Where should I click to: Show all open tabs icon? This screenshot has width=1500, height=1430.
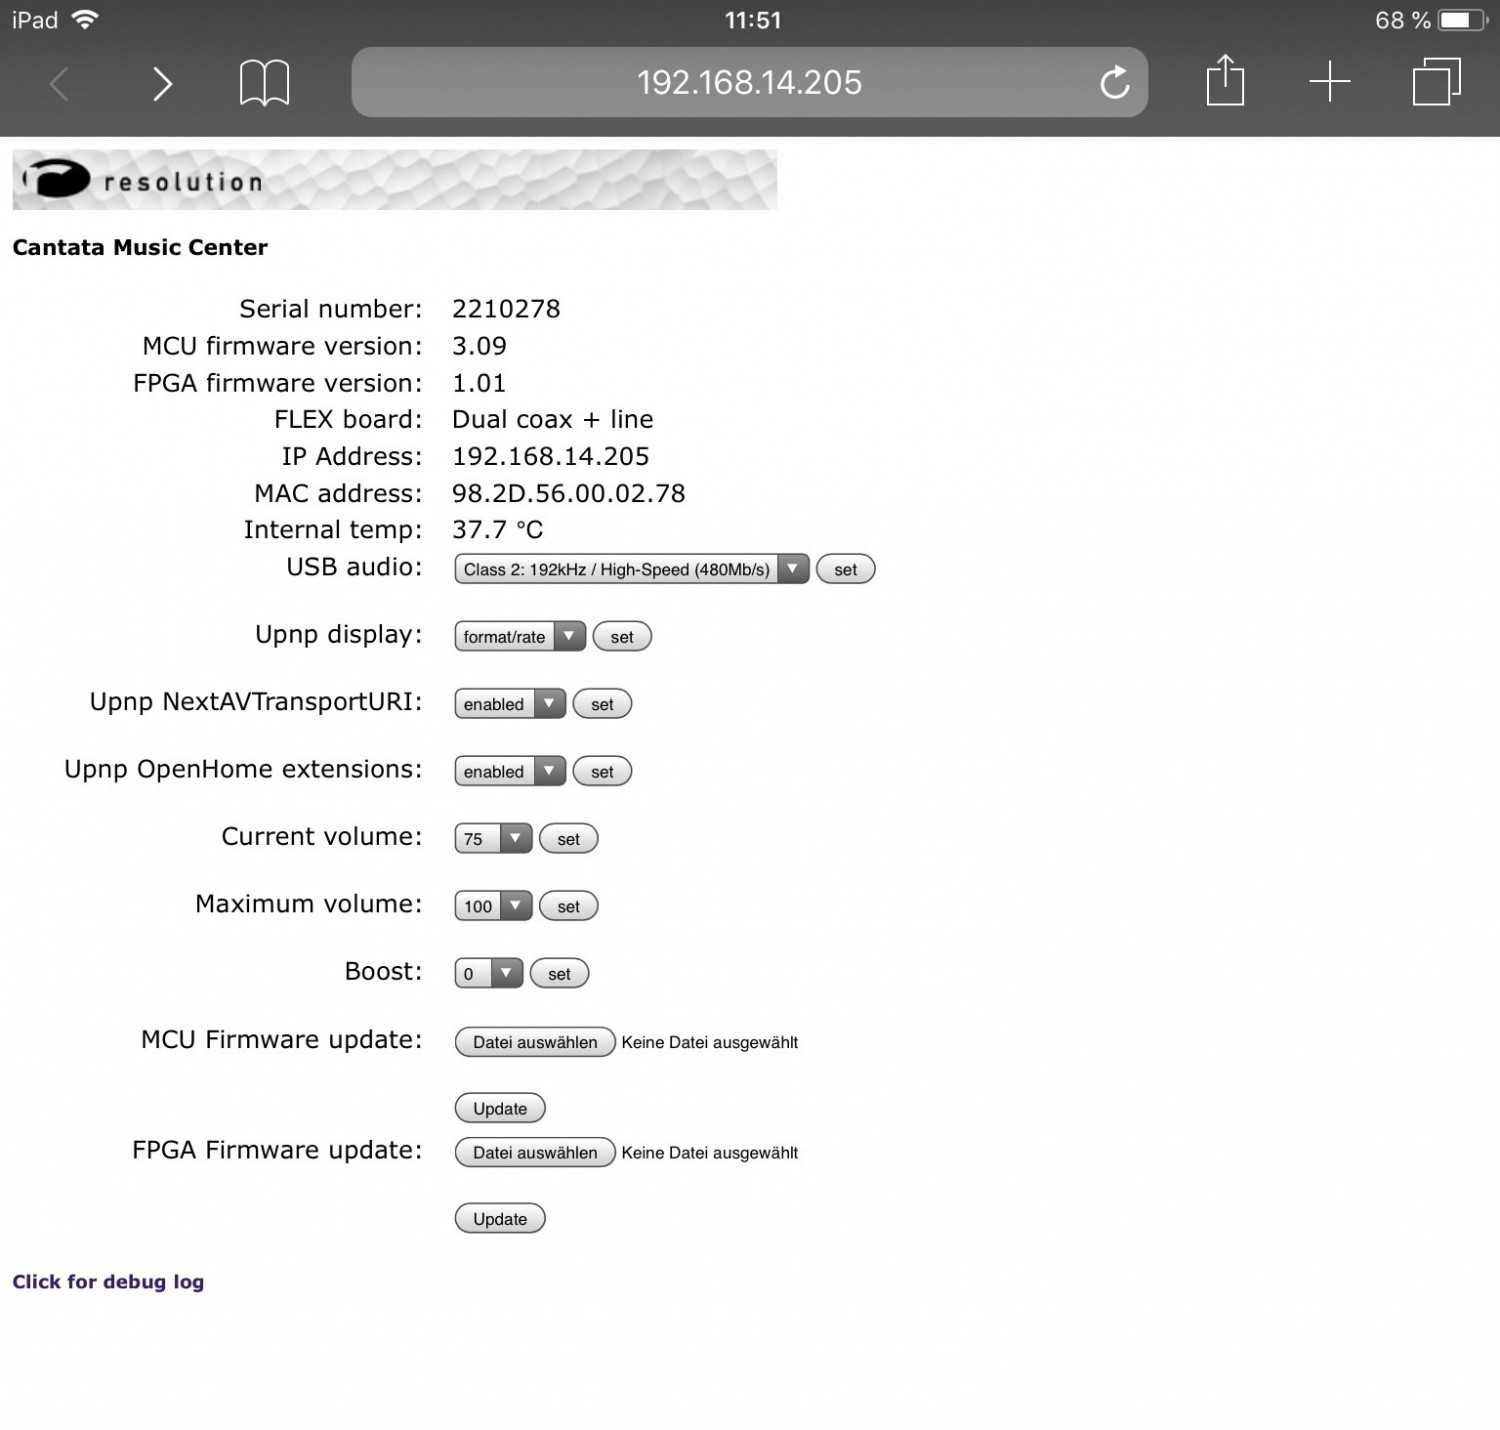coord(1436,81)
